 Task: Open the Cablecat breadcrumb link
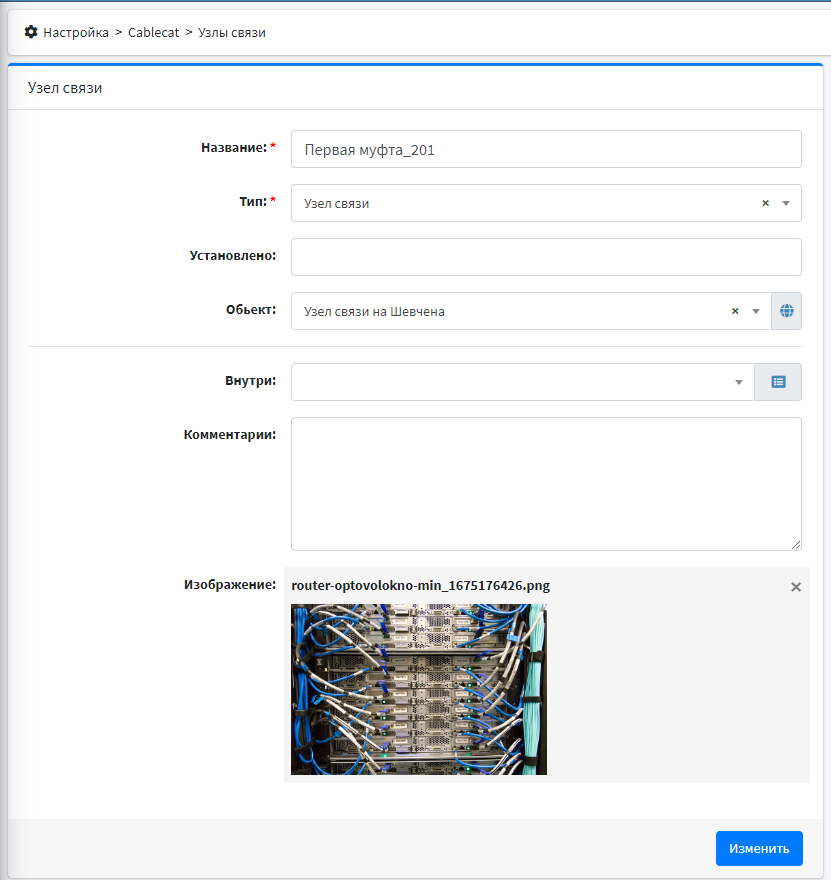coord(153,32)
